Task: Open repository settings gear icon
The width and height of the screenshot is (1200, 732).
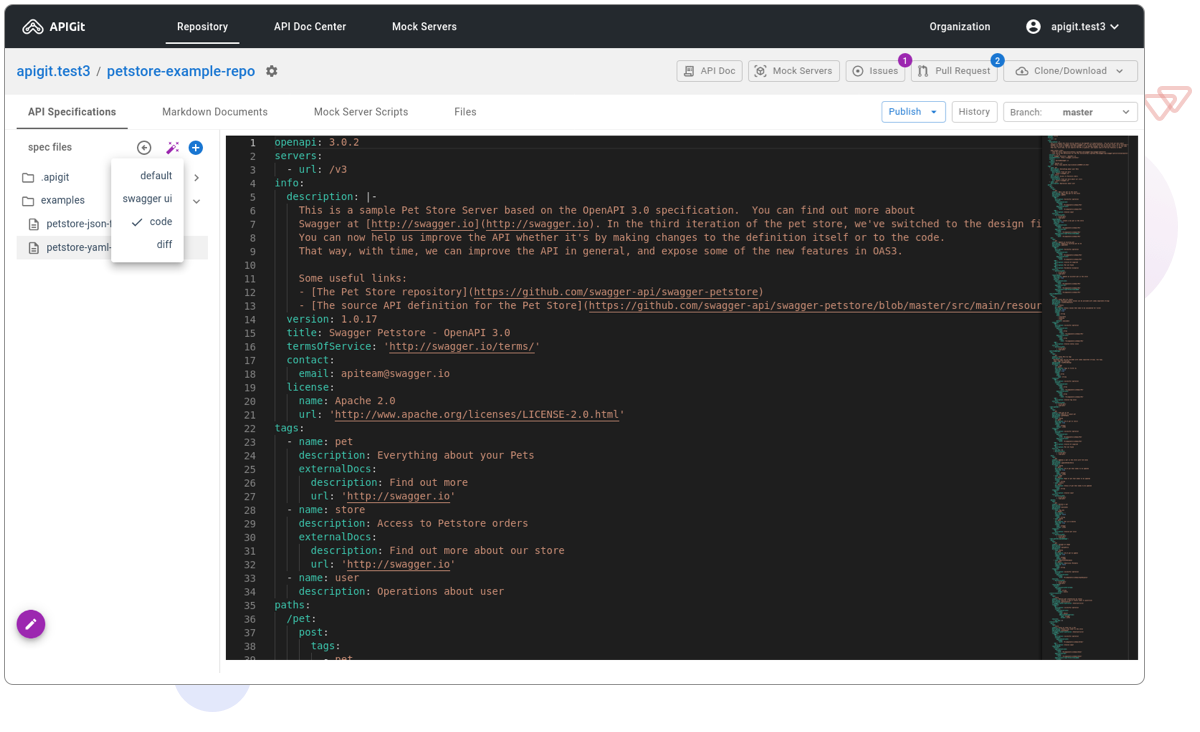Action: pos(272,71)
